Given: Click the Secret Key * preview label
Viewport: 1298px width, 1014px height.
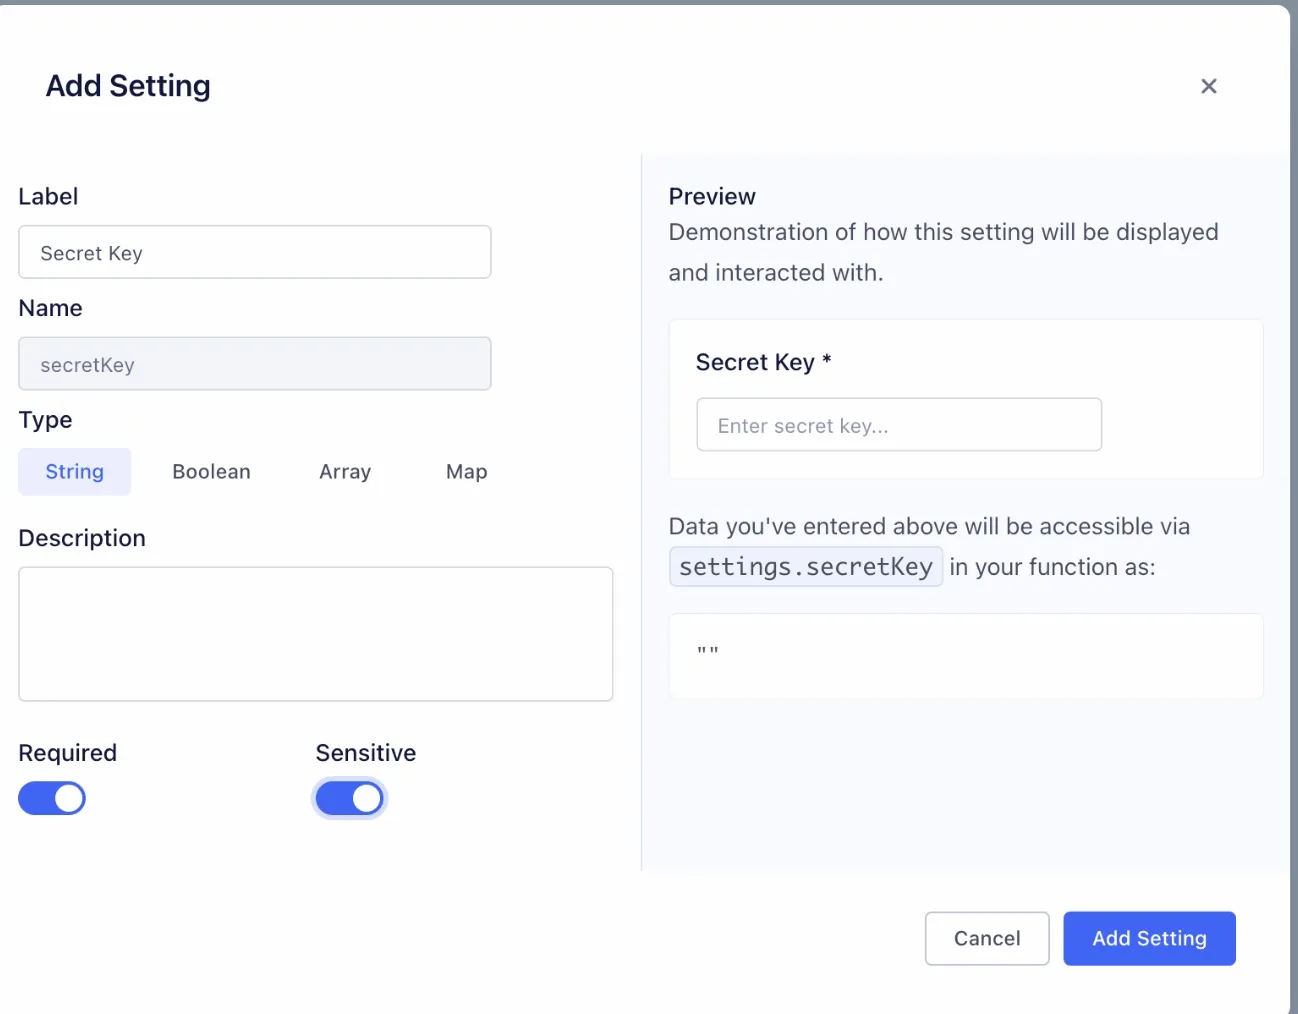Looking at the screenshot, I should pyautogui.click(x=764, y=362).
